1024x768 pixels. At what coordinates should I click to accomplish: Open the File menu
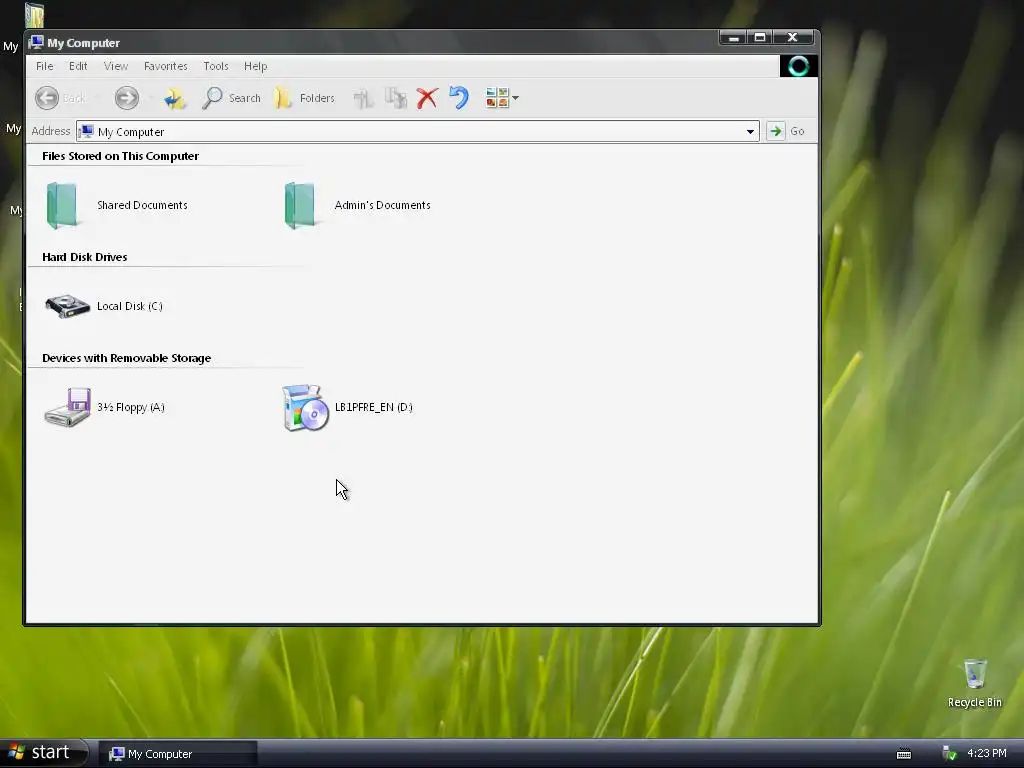pyautogui.click(x=44, y=66)
